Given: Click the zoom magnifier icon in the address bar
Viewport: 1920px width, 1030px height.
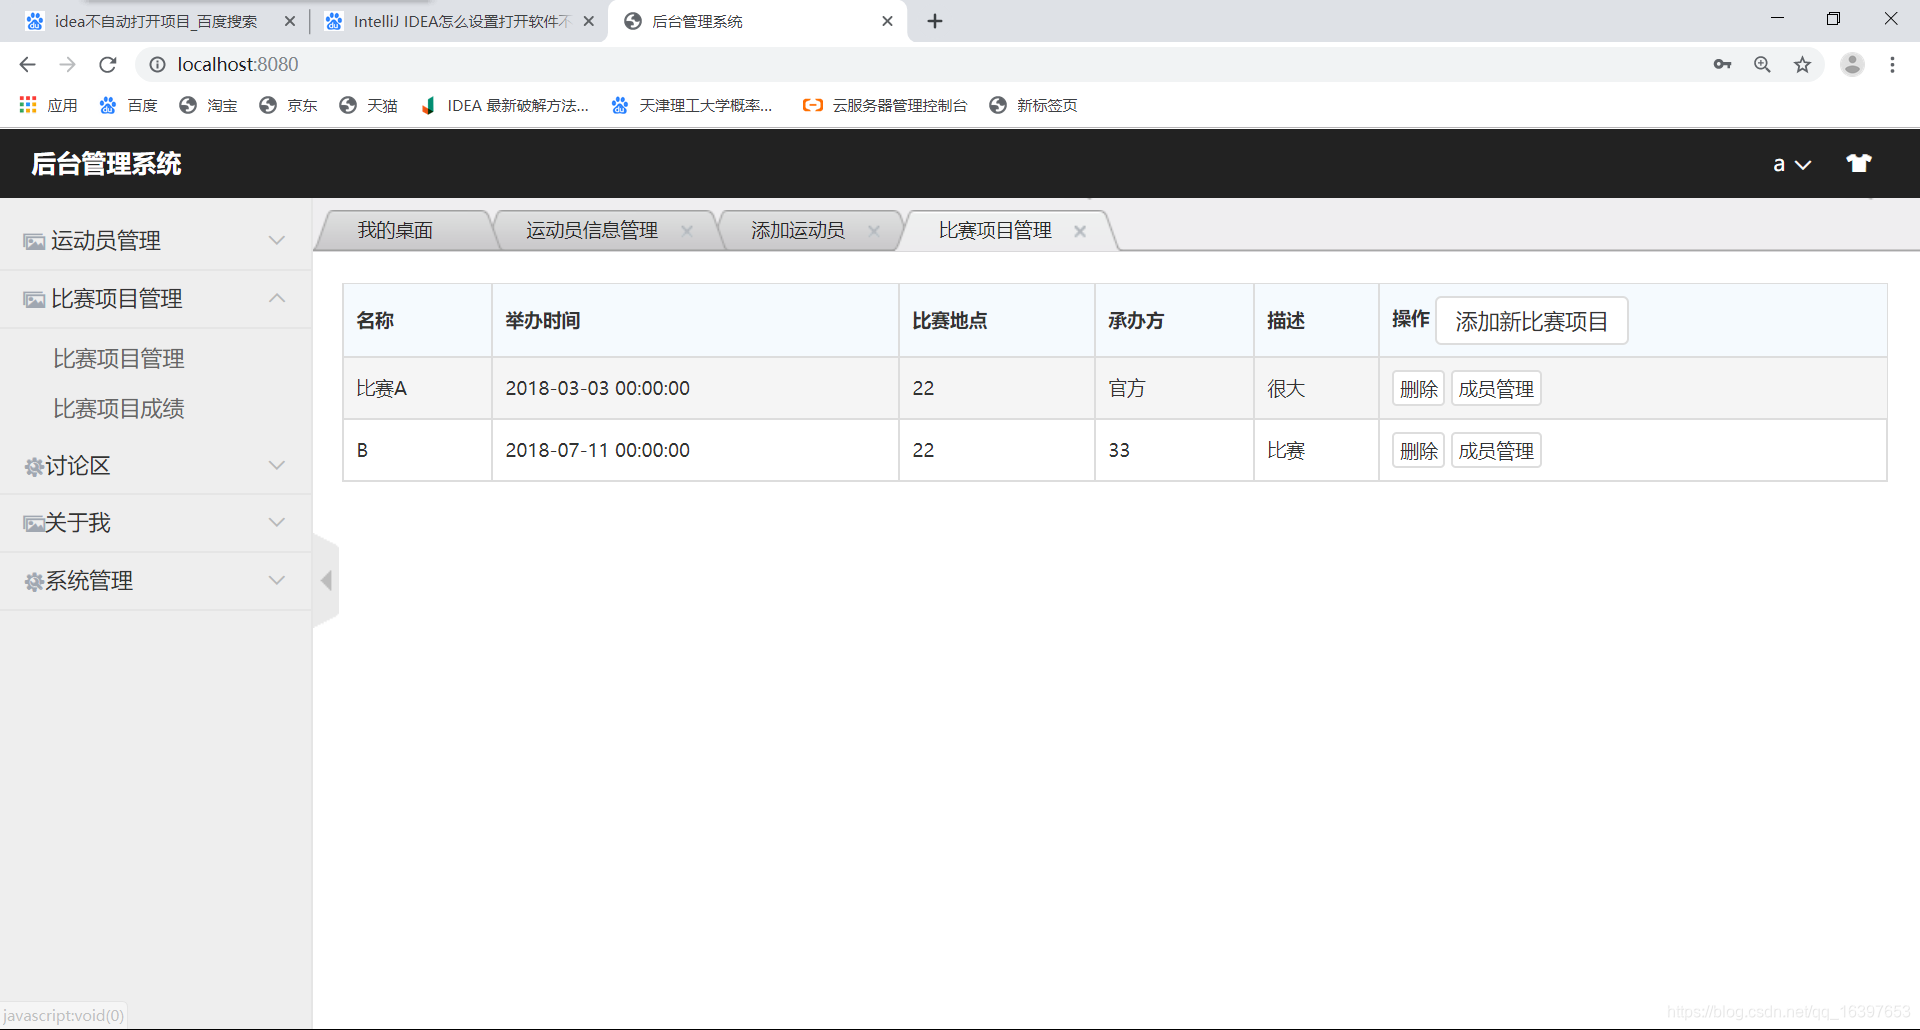Looking at the screenshot, I should pos(1762,64).
